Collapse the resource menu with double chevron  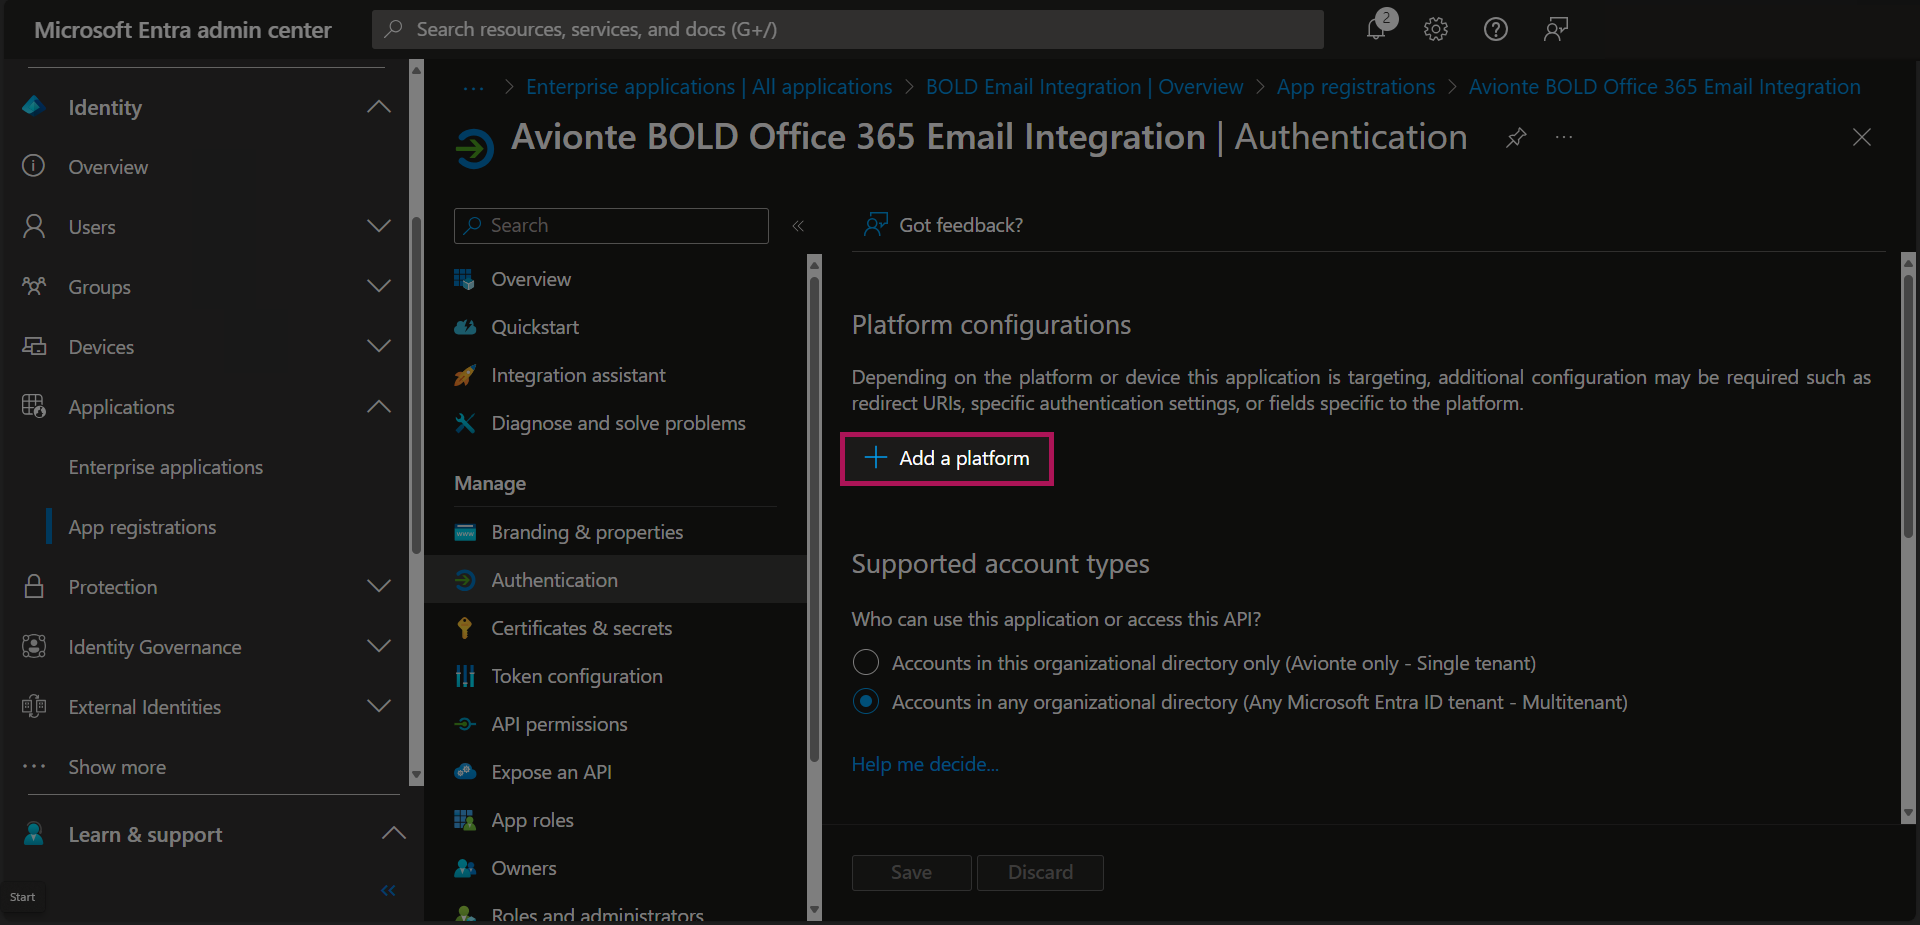(x=798, y=226)
